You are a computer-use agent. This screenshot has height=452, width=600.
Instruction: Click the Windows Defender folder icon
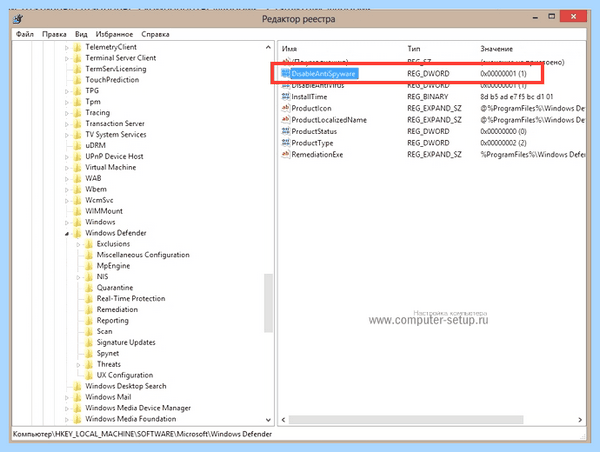[77, 233]
